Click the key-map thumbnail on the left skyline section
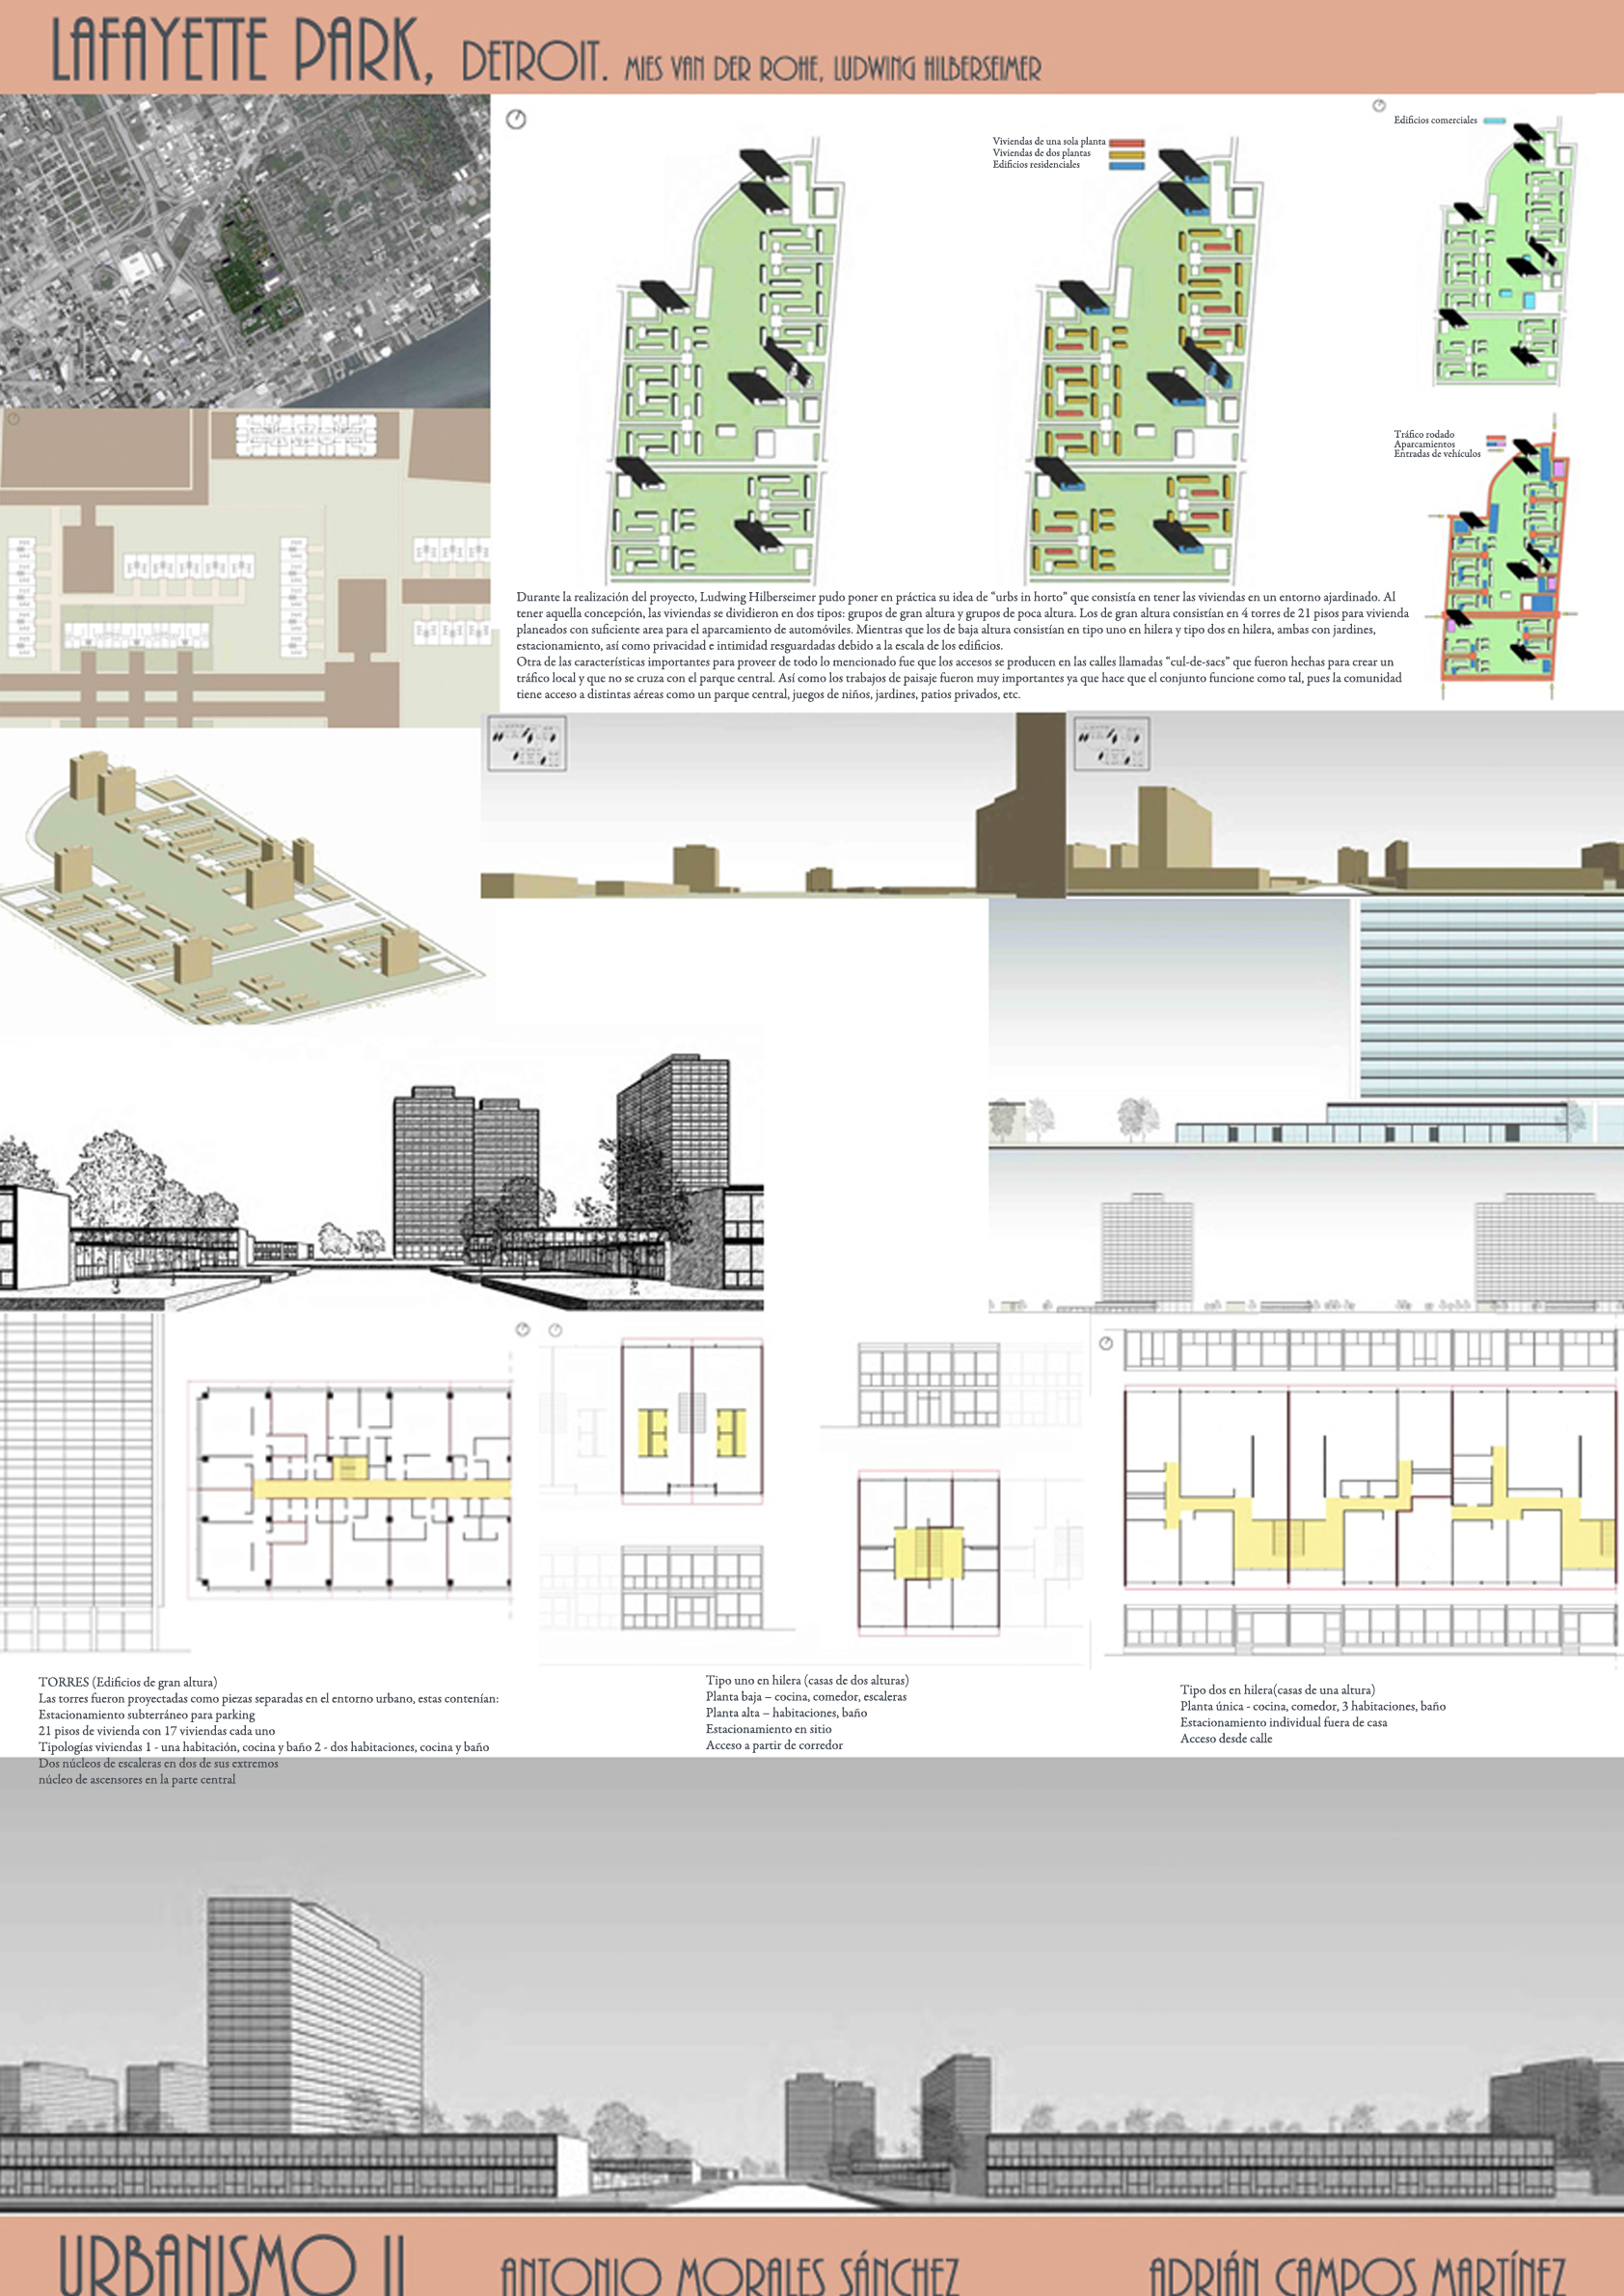This screenshot has width=1624, height=2296. click(527, 744)
